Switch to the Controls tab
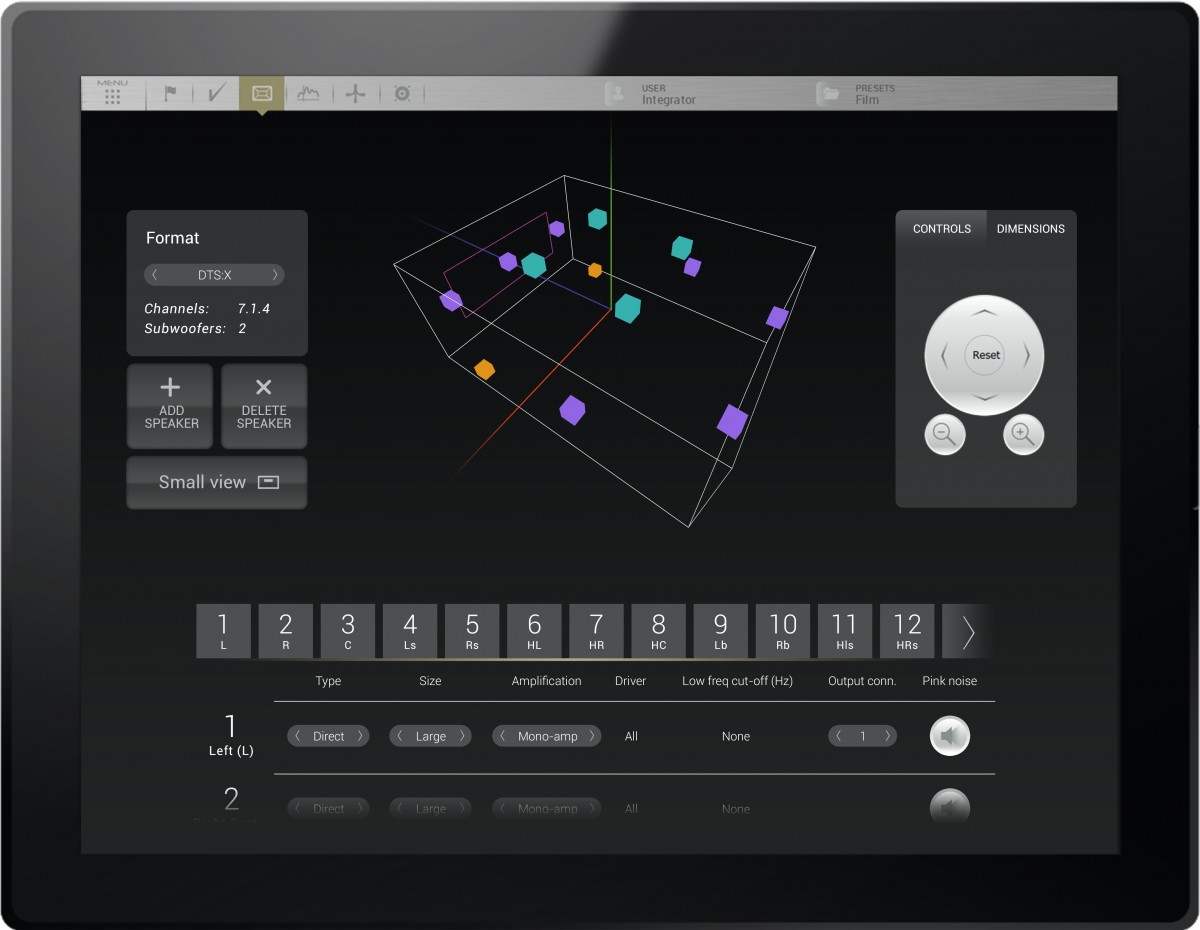The image size is (1200, 930). 941,229
